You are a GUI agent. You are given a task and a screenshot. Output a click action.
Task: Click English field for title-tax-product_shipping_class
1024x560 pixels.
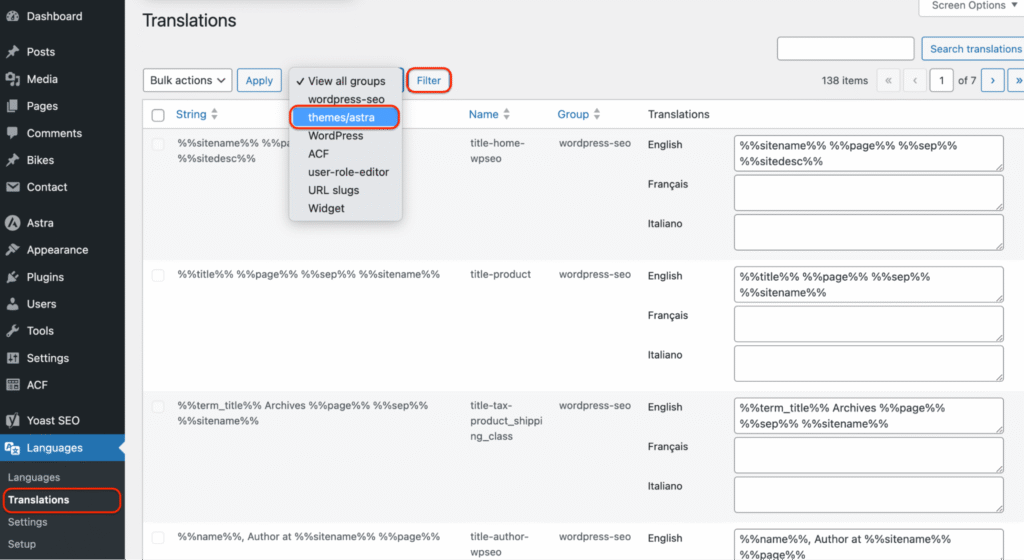pyautogui.click(x=869, y=416)
